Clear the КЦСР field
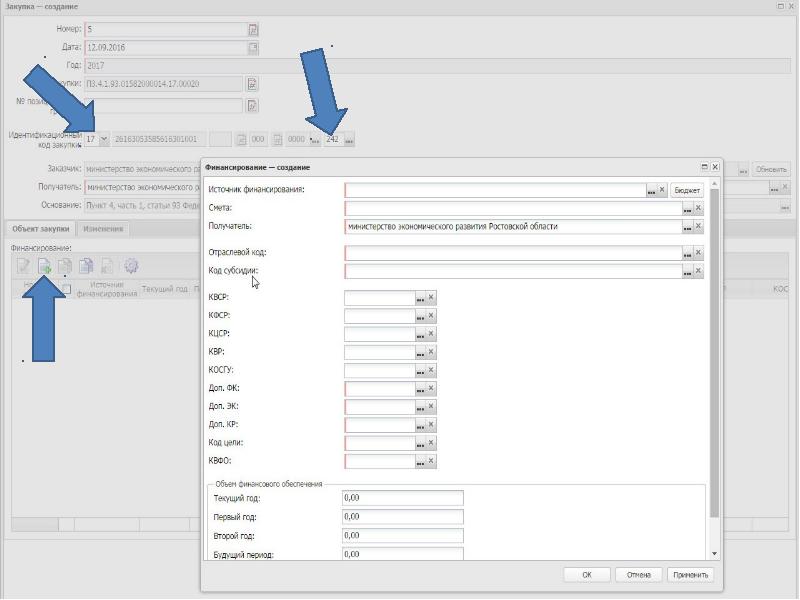 click(x=431, y=334)
